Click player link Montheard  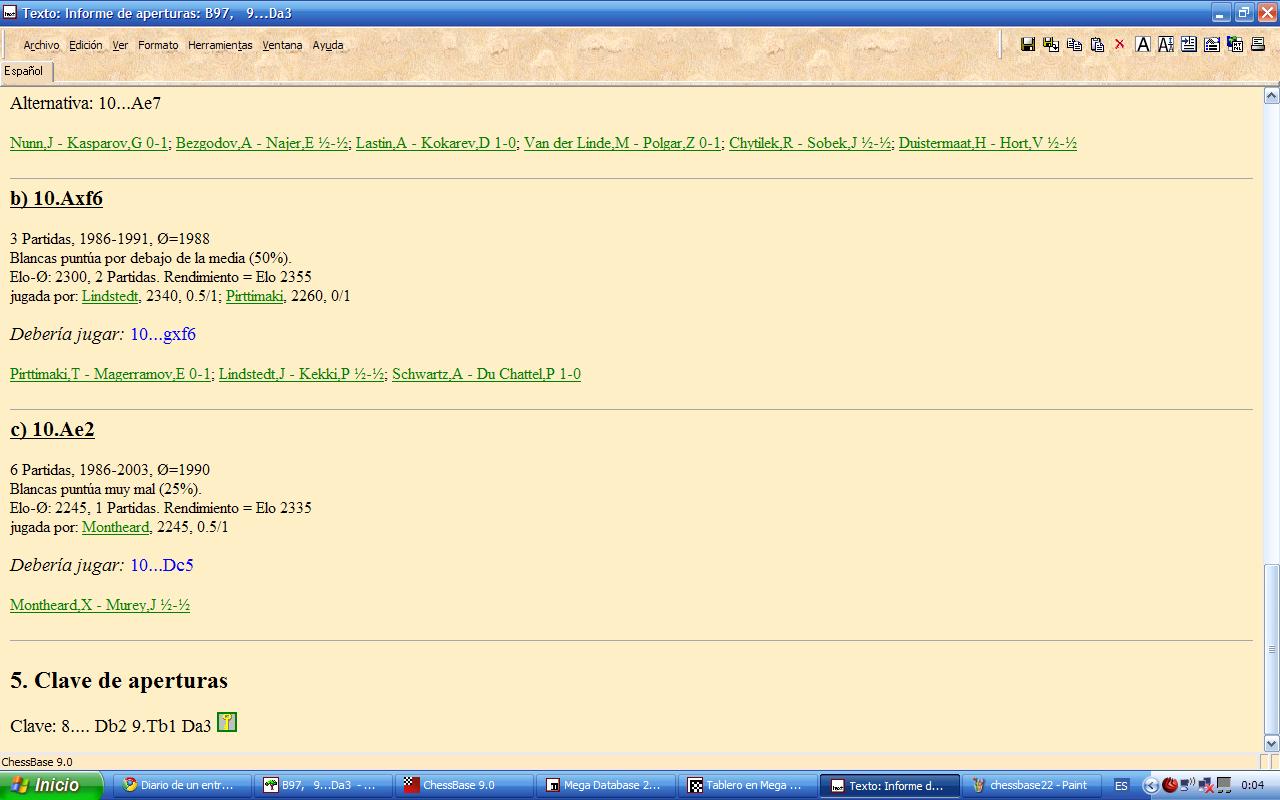coord(115,527)
